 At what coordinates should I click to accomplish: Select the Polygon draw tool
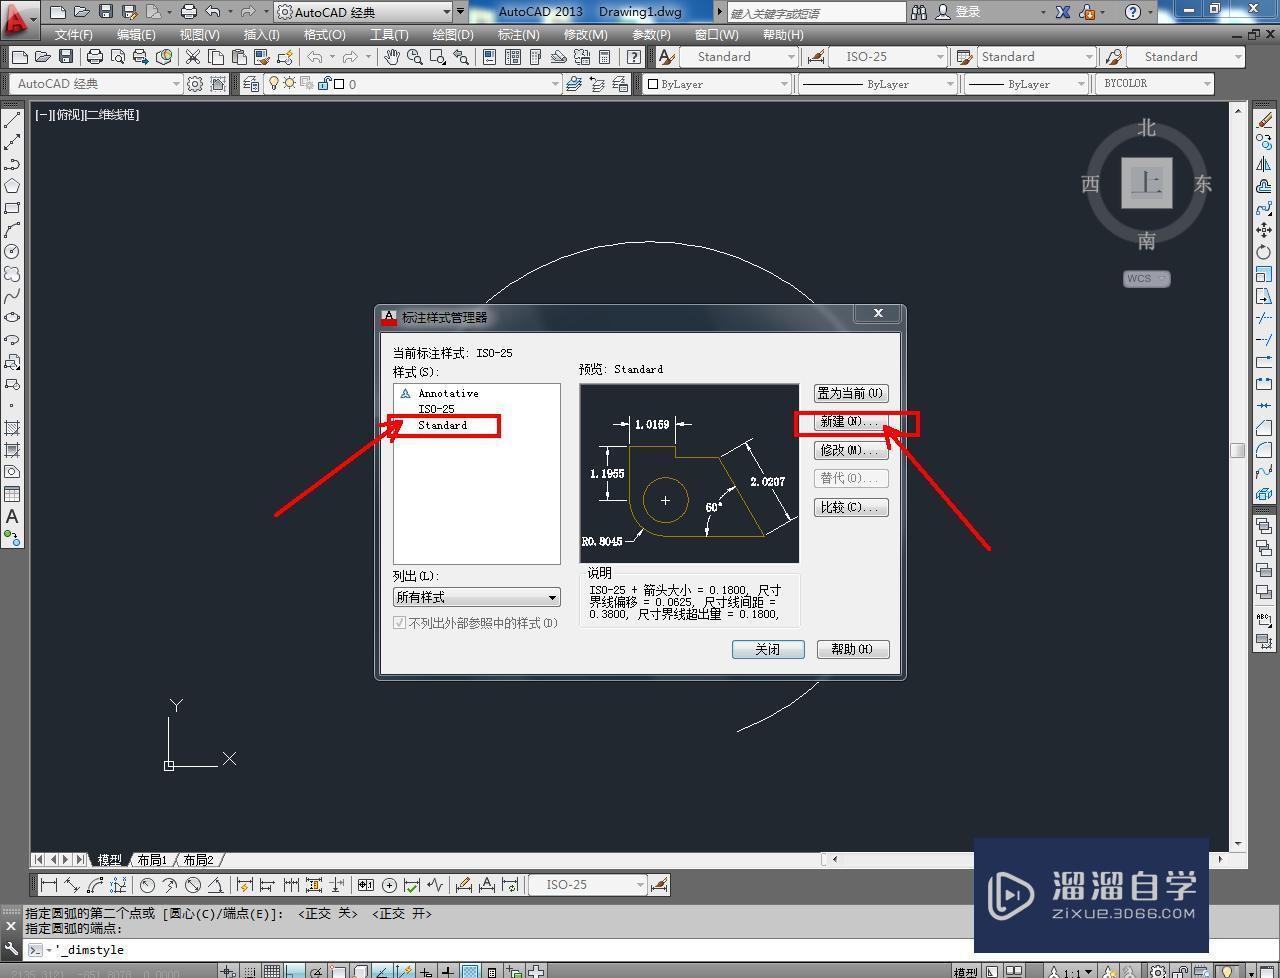[12, 186]
